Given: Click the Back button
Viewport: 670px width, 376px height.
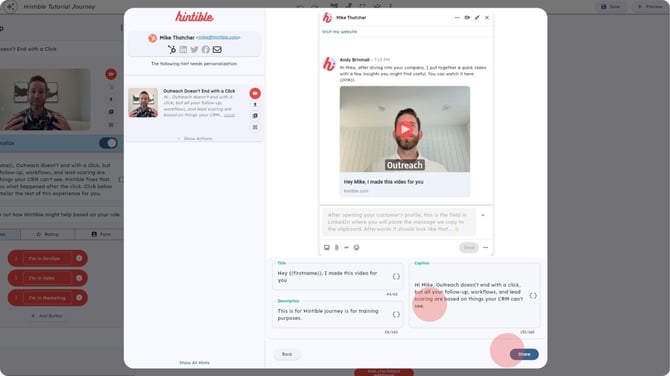Looking at the screenshot, I should 287,354.
